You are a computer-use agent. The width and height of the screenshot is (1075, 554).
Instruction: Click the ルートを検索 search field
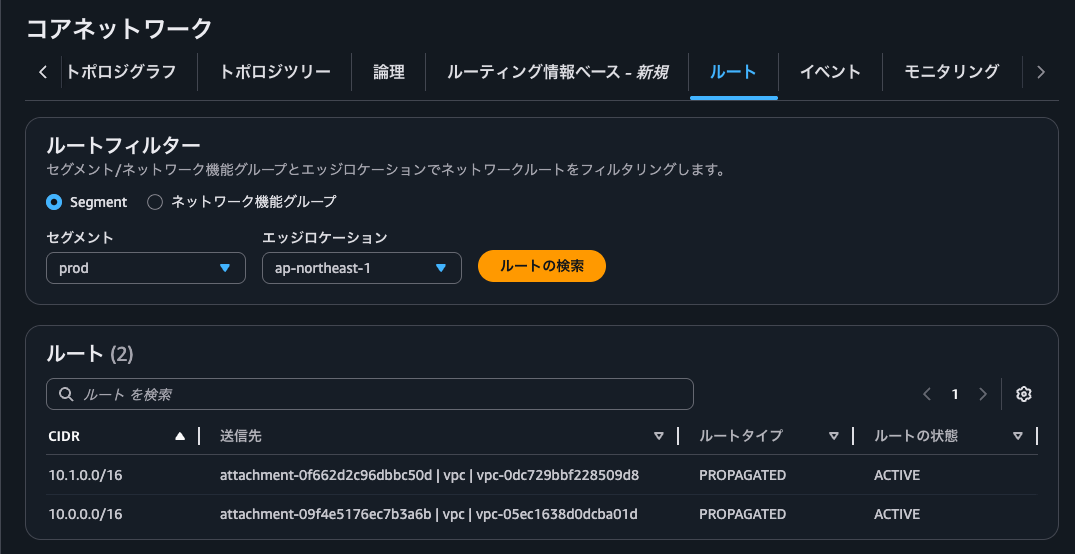click(370, 394)
